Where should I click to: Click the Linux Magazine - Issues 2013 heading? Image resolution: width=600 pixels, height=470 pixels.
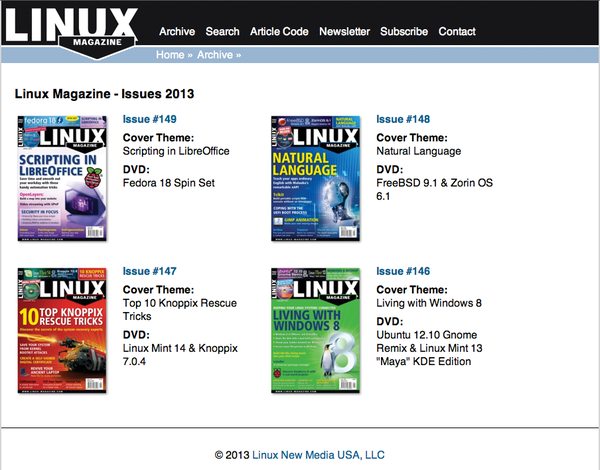coord(105,94)
